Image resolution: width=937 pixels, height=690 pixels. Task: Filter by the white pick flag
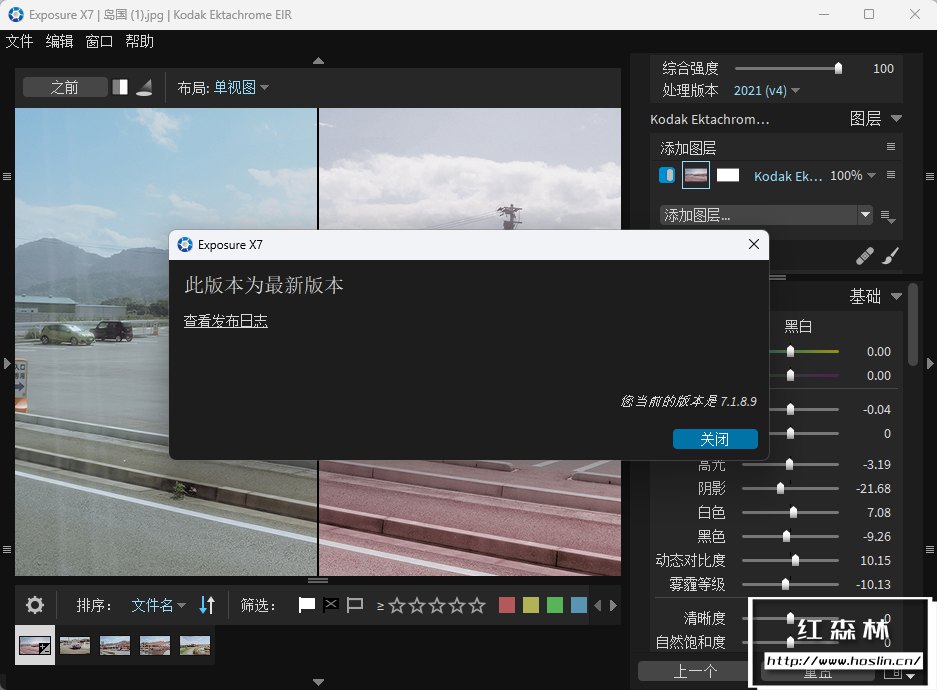pyautogui.click(x=307, y=605)
